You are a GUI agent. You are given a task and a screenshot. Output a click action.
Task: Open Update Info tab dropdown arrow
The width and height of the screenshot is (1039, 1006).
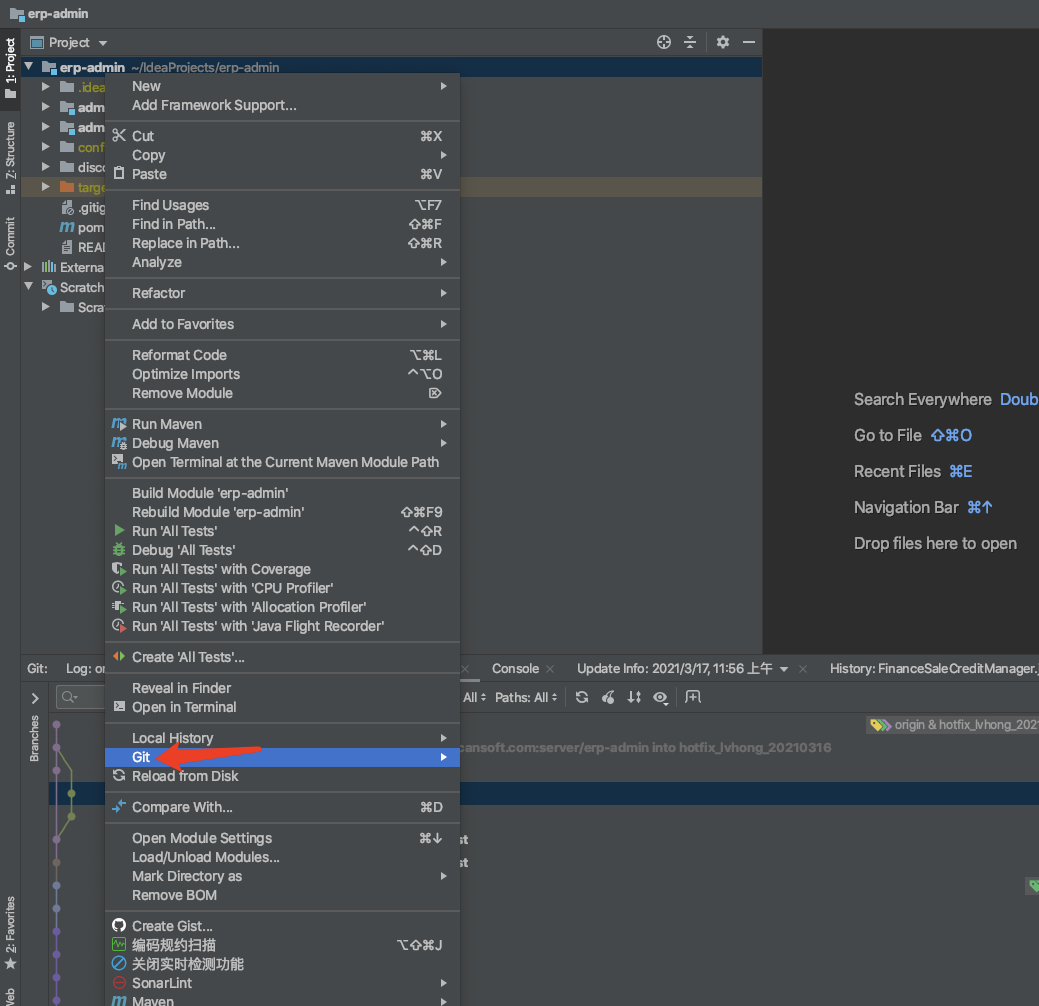pyautogui.click(x=784, y=669)
